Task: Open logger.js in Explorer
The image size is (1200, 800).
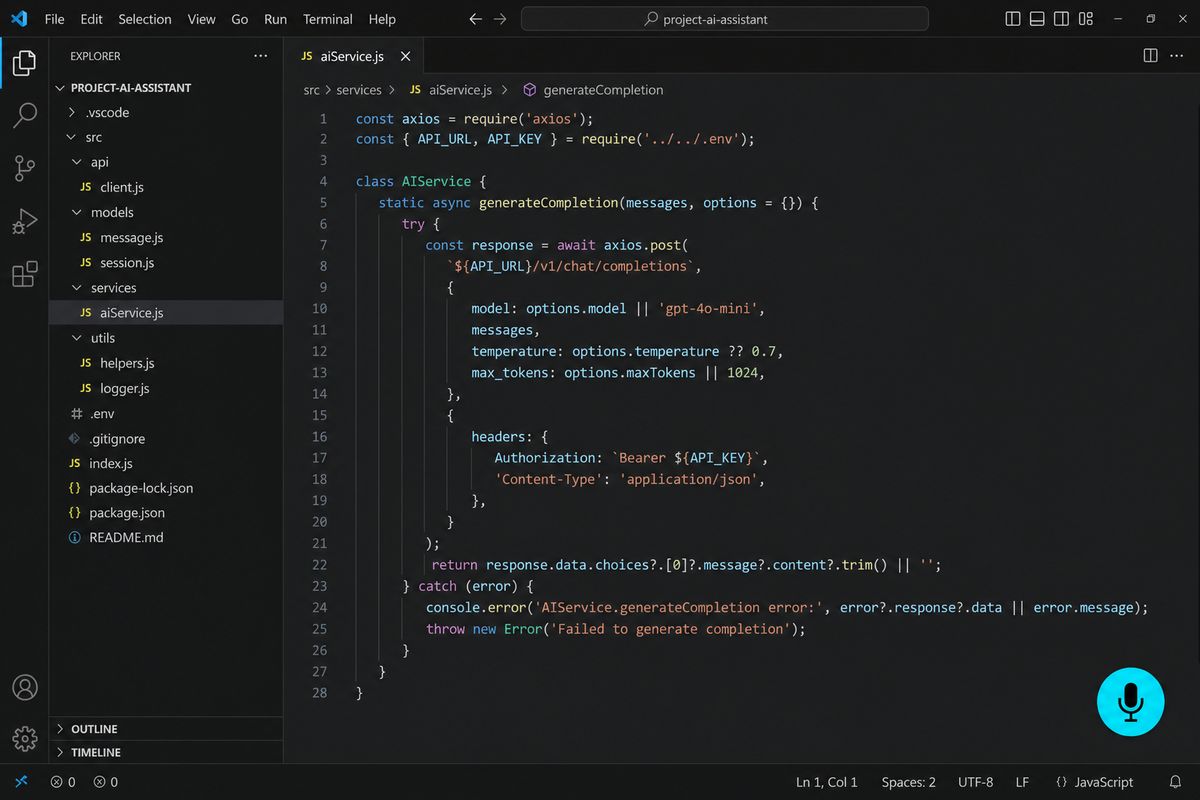Action: coord(166,388)
